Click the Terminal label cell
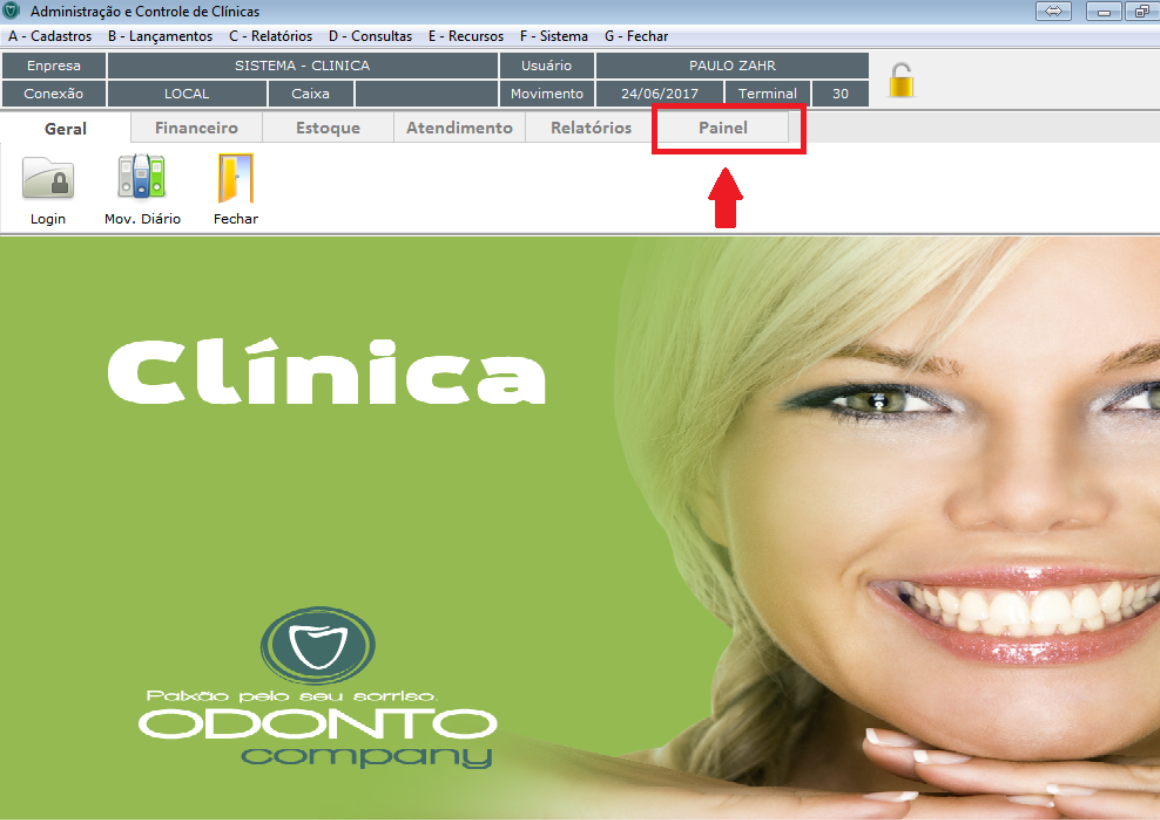The height and width of the screenshot is (820, 1160). (x=767, y=93)
